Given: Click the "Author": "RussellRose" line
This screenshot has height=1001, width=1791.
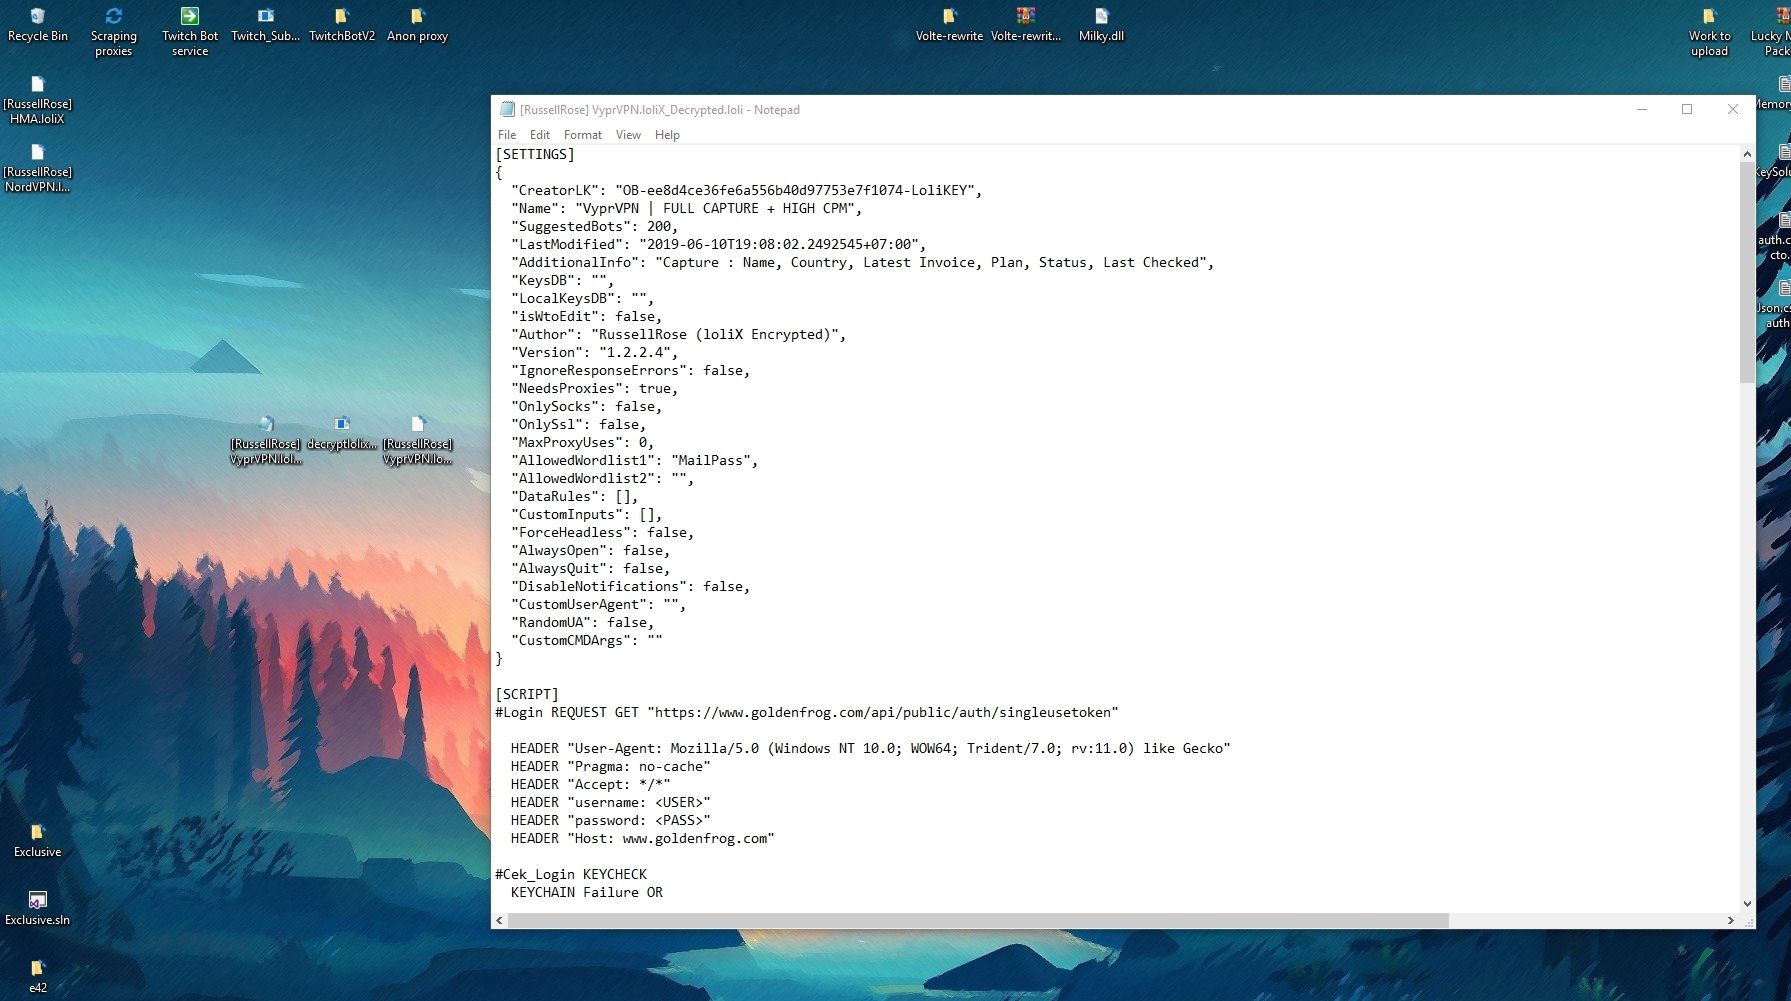Looking at the screenshot, I should pyautogui.click(x=678, y=334).
